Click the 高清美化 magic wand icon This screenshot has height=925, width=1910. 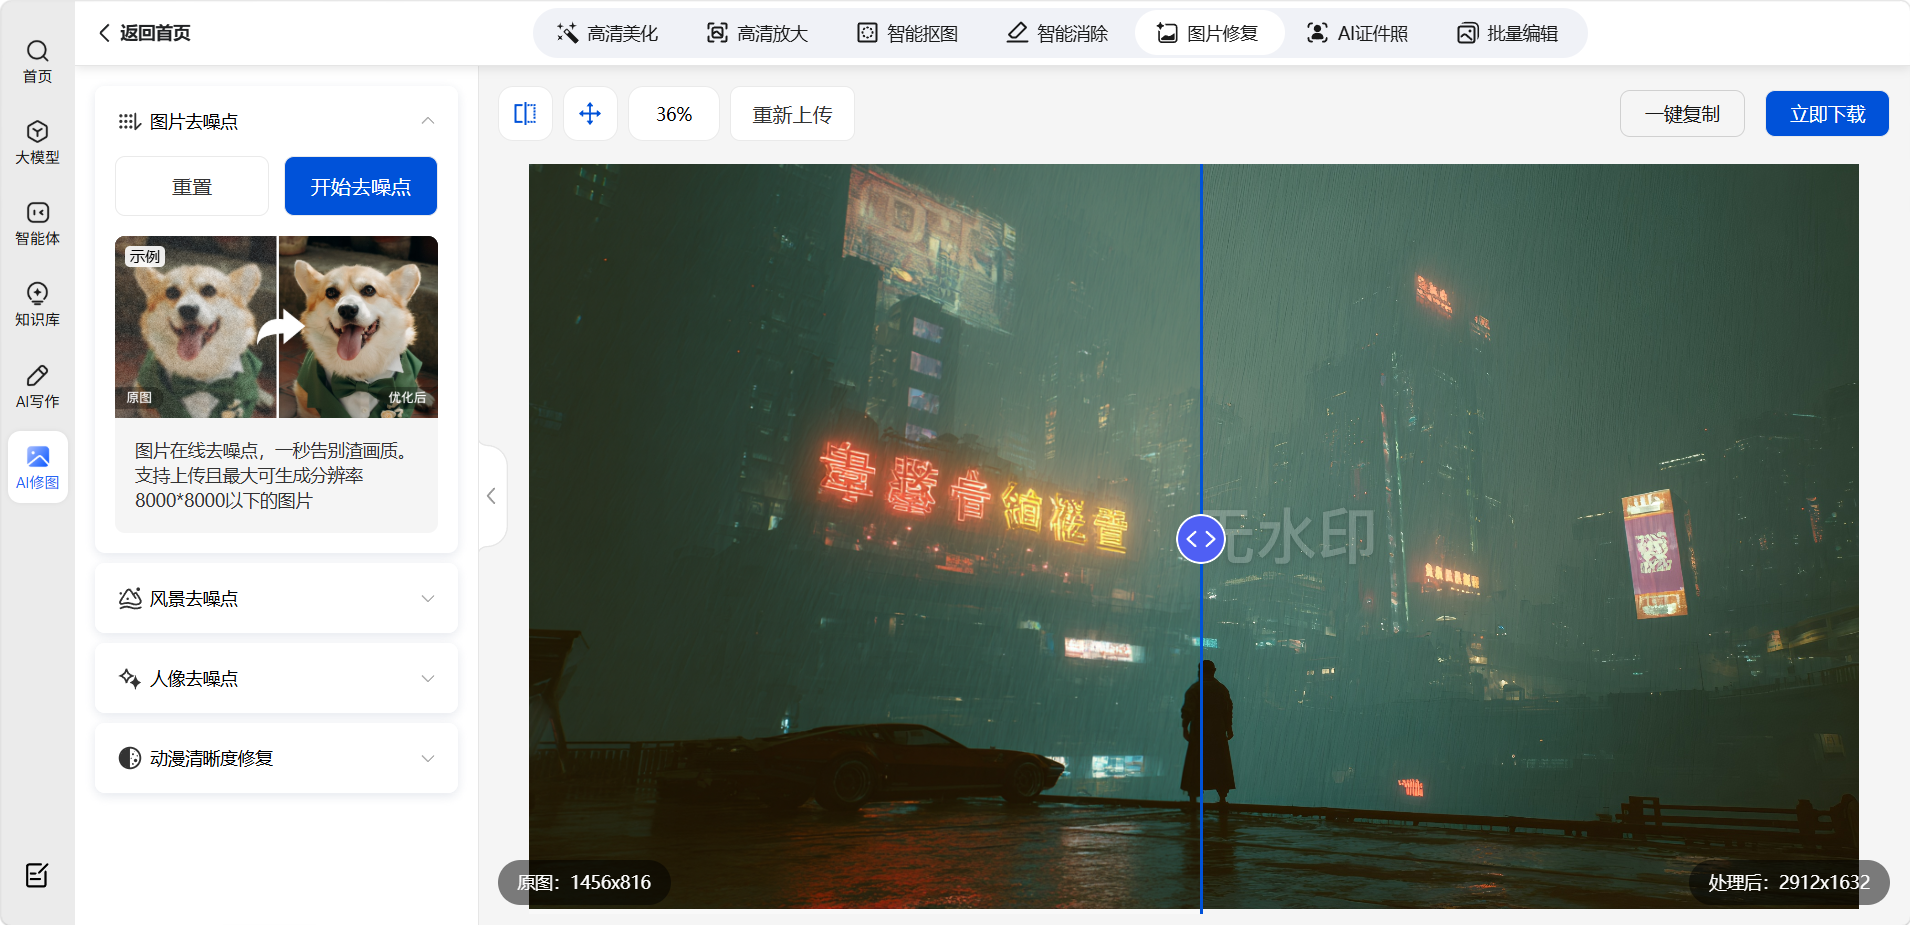567,33
